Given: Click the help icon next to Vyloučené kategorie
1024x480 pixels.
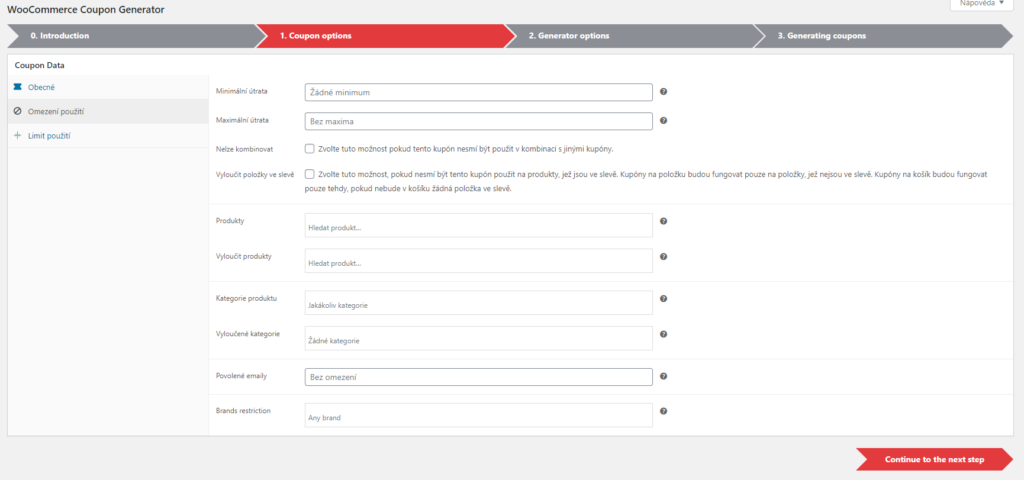Looking at the screenshot, I should [x=664, y=334].
